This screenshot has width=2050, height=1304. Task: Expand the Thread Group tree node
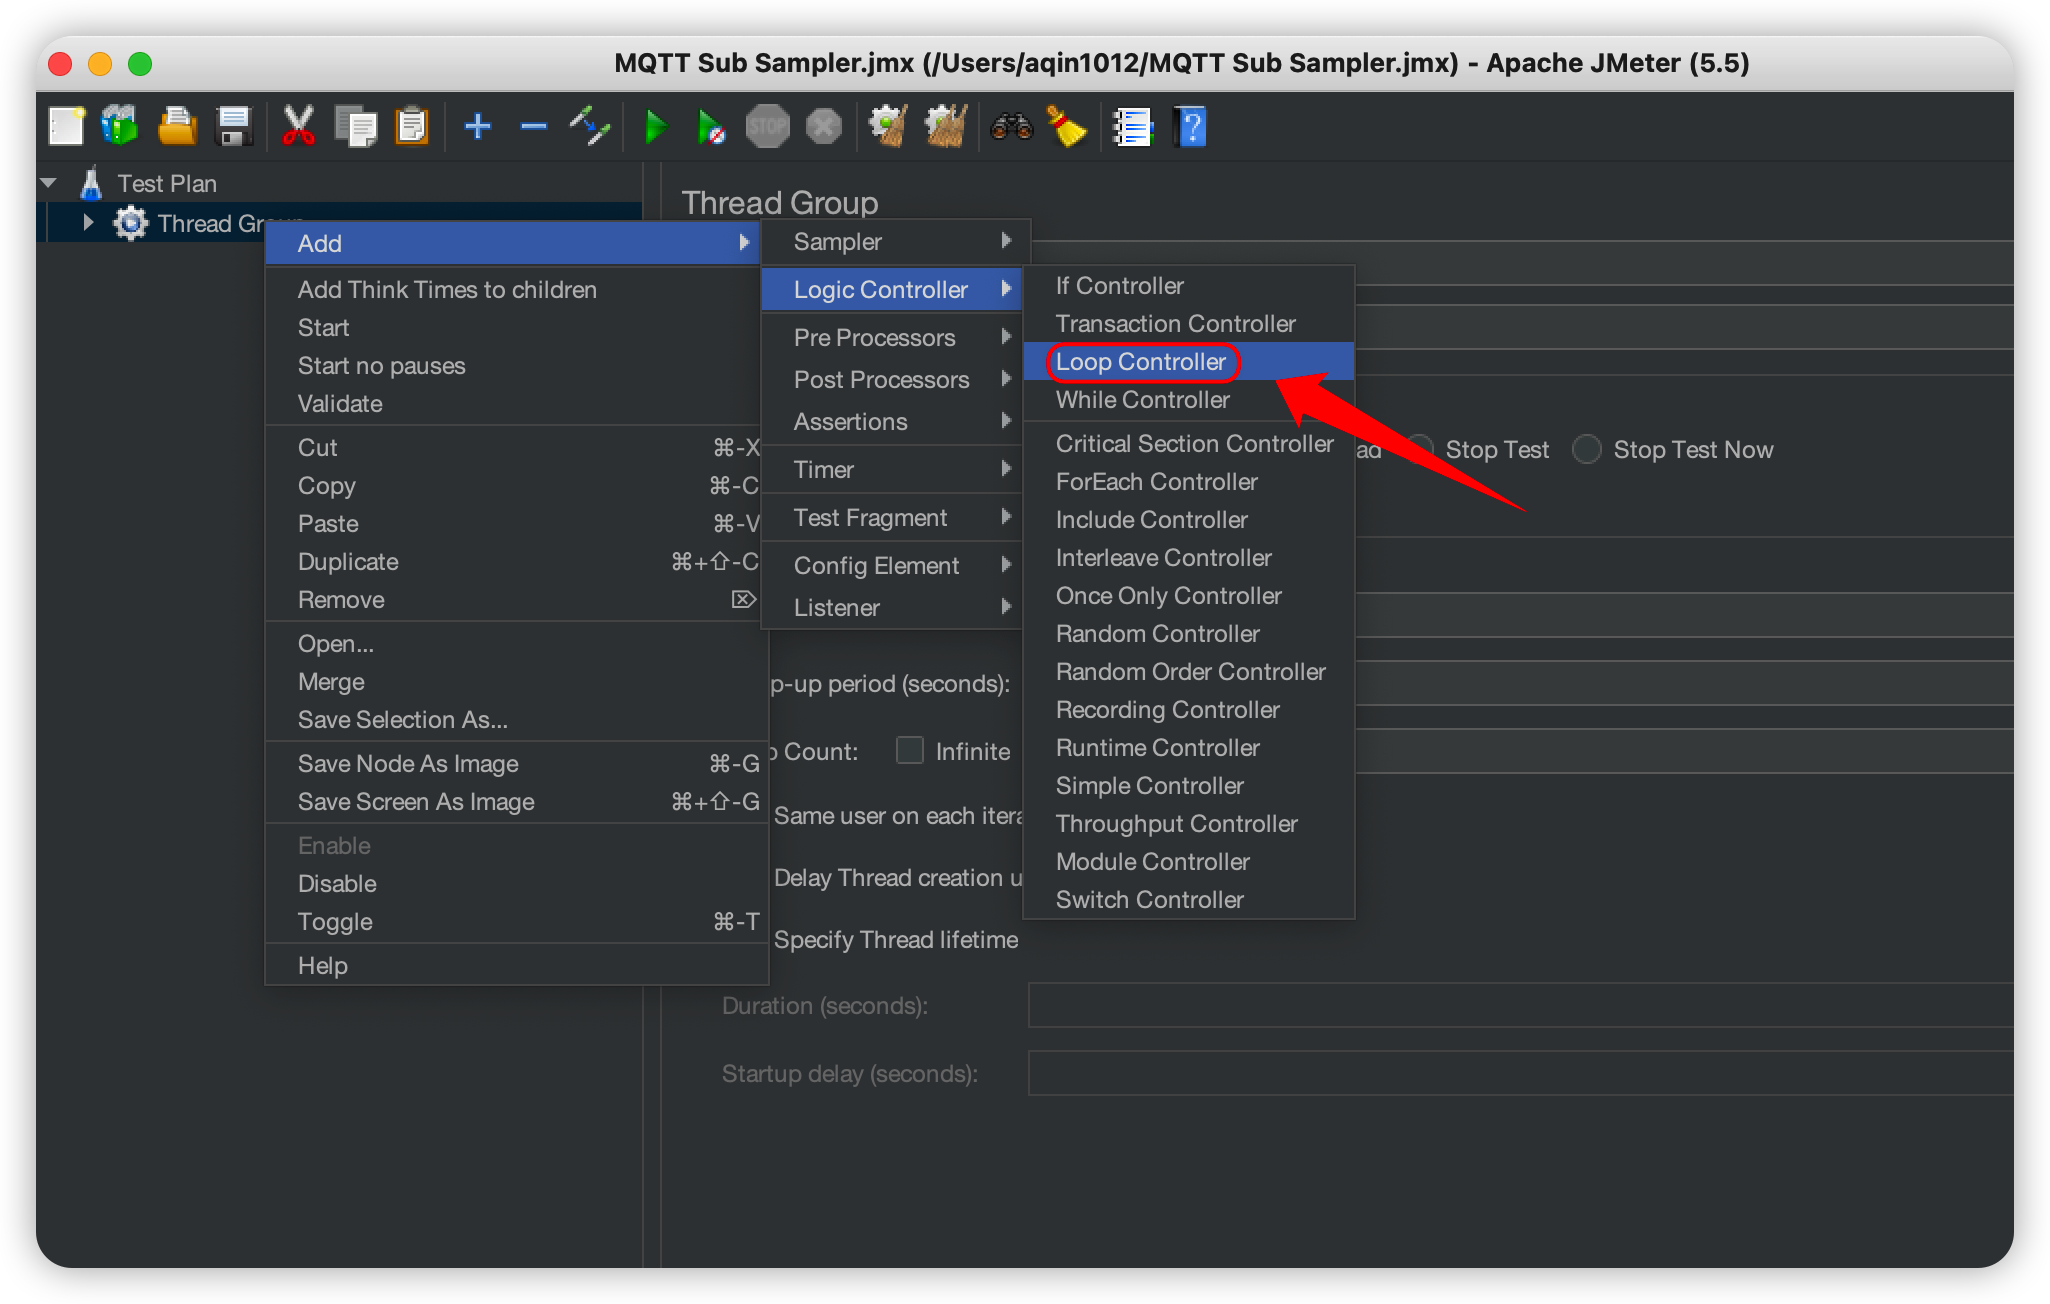point(88,223)
